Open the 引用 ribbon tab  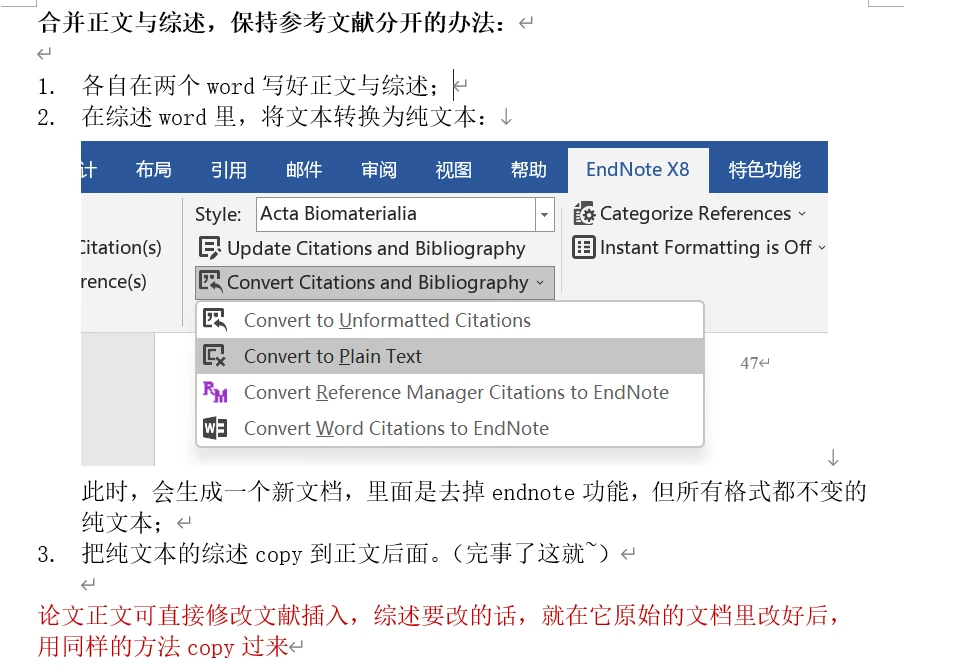[229, 170]
